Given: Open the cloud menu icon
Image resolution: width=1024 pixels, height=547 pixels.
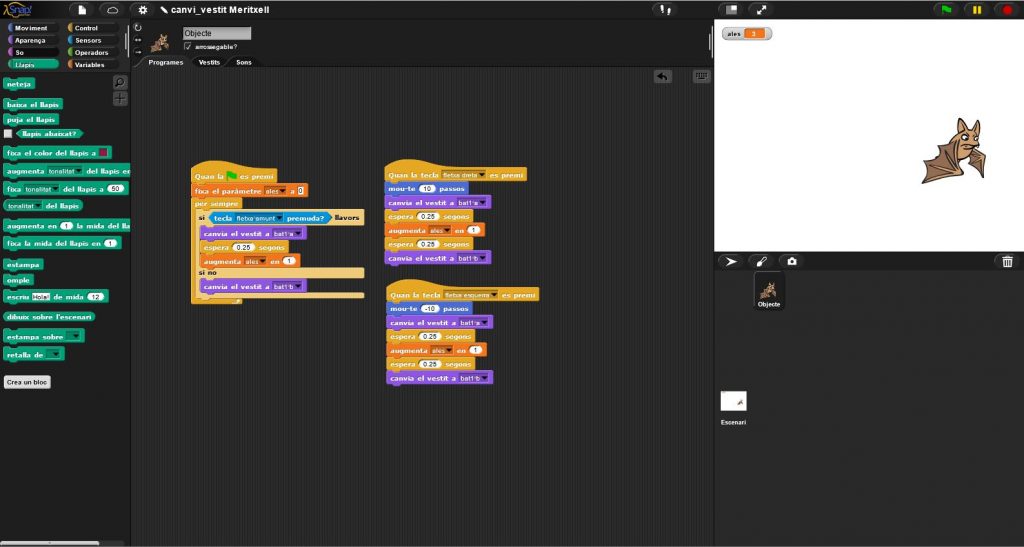Looking at the screenshot, I should click(112, 9).
